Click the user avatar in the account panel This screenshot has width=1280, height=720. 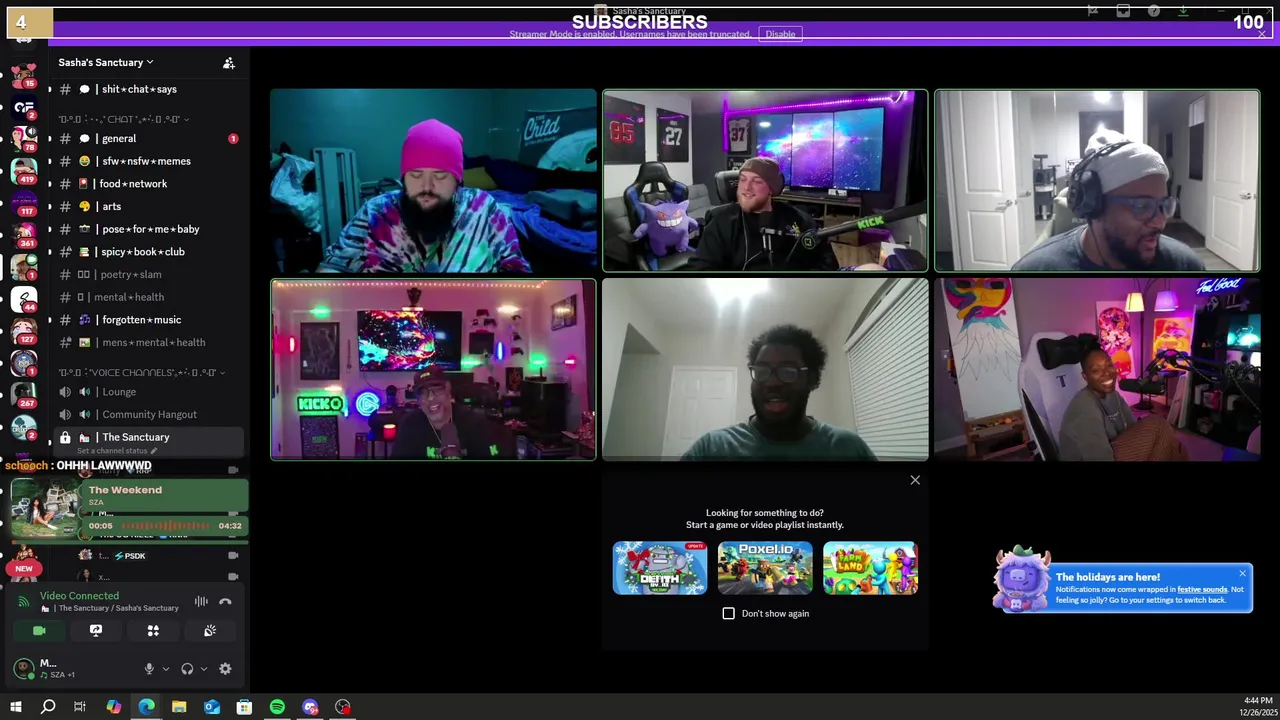tap(23, 668)
